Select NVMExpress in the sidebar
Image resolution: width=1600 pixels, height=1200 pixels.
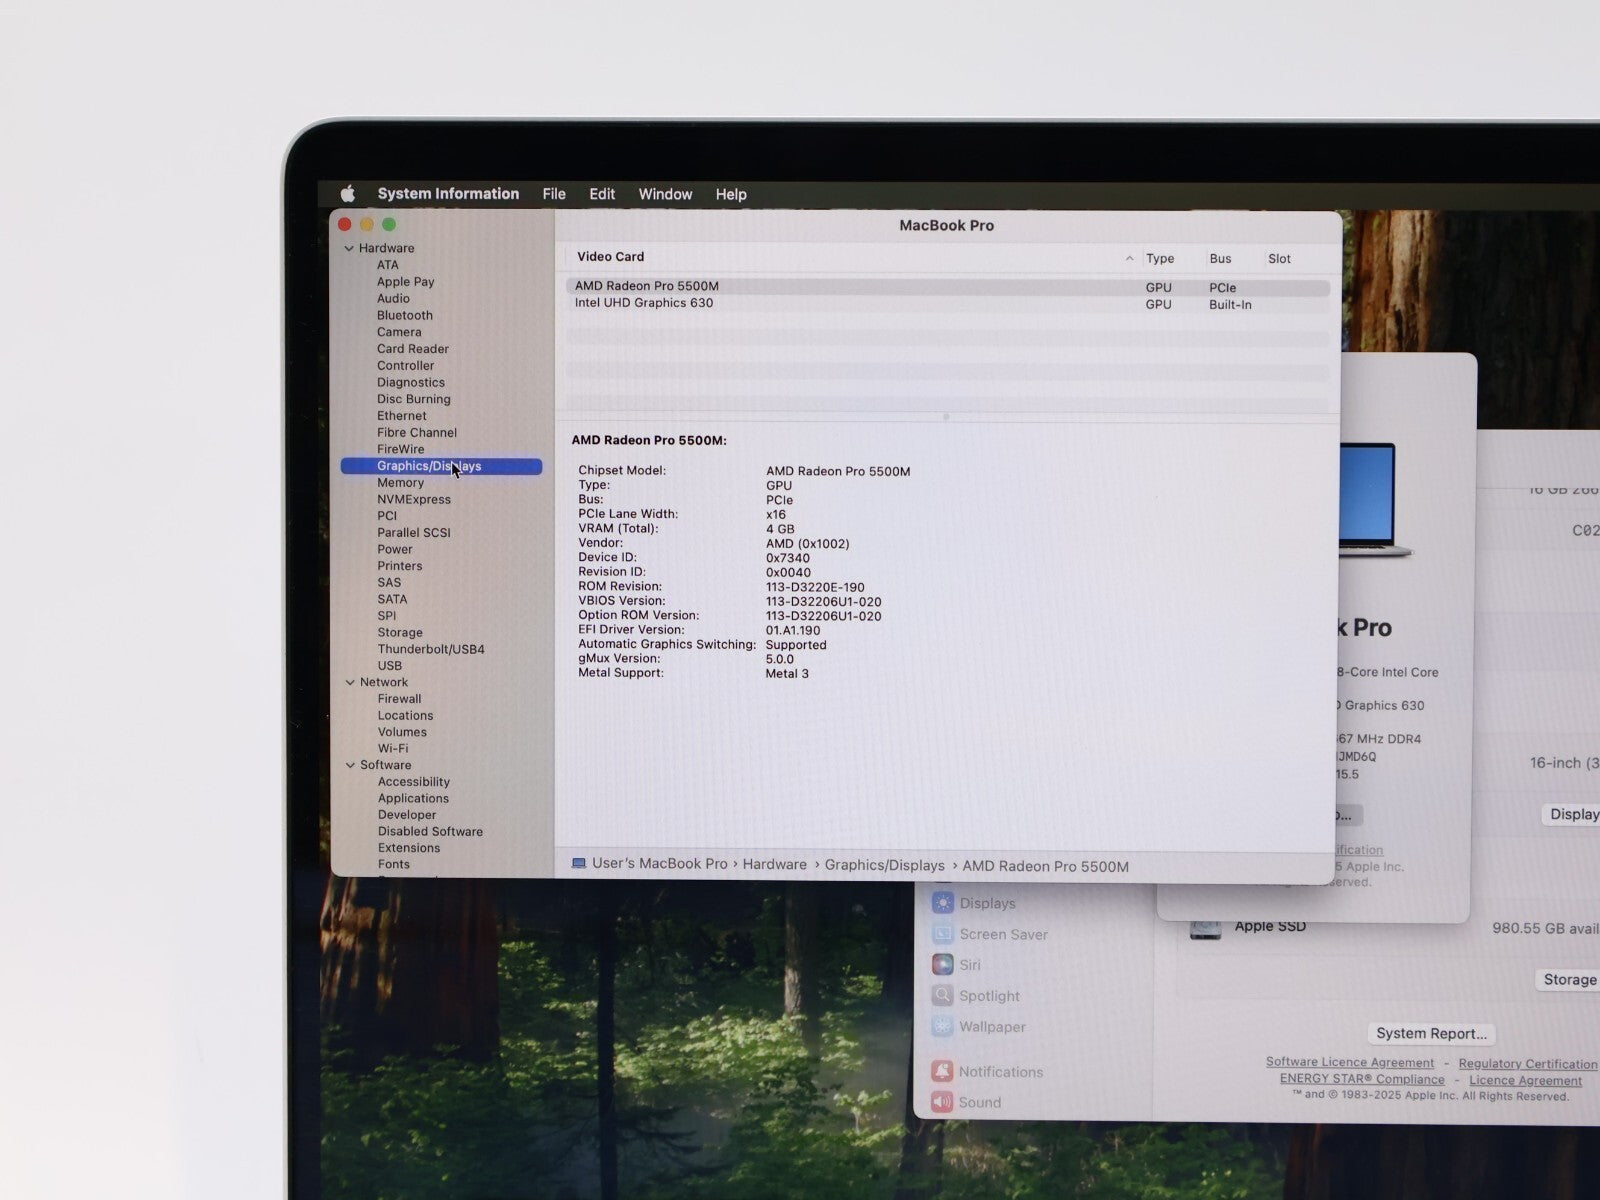click(413, 499)
